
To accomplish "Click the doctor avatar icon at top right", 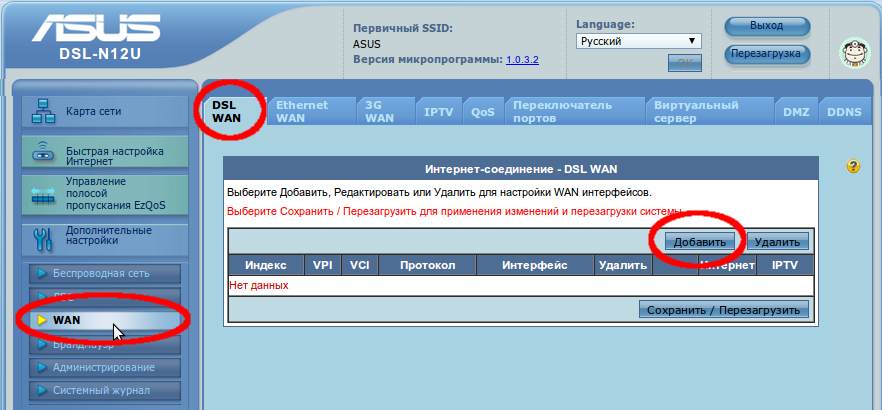I will tap(854, 53).
